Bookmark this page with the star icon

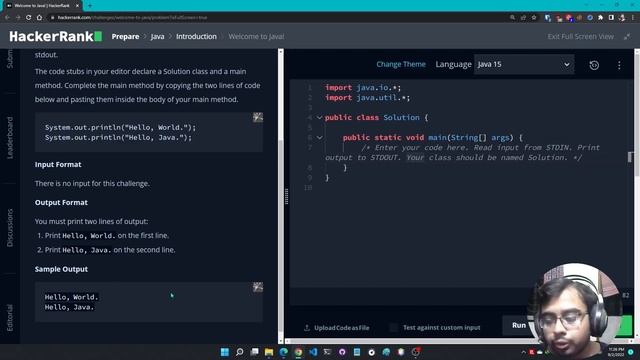click(534, 18)
